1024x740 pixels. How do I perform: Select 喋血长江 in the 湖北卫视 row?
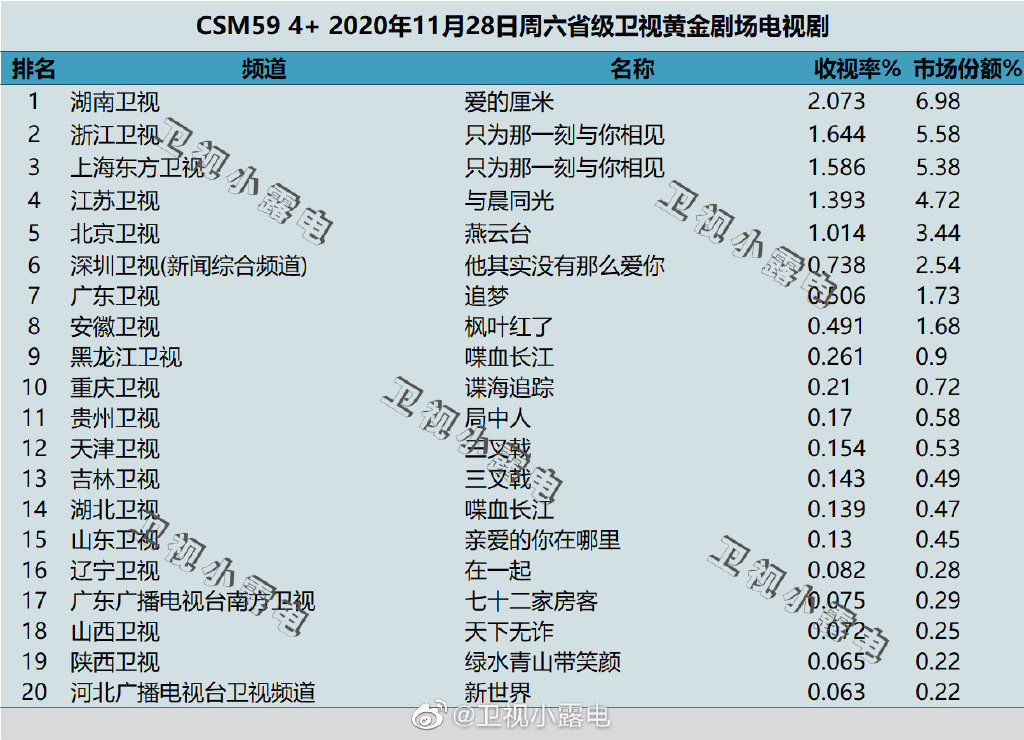[x=509, y=509]
